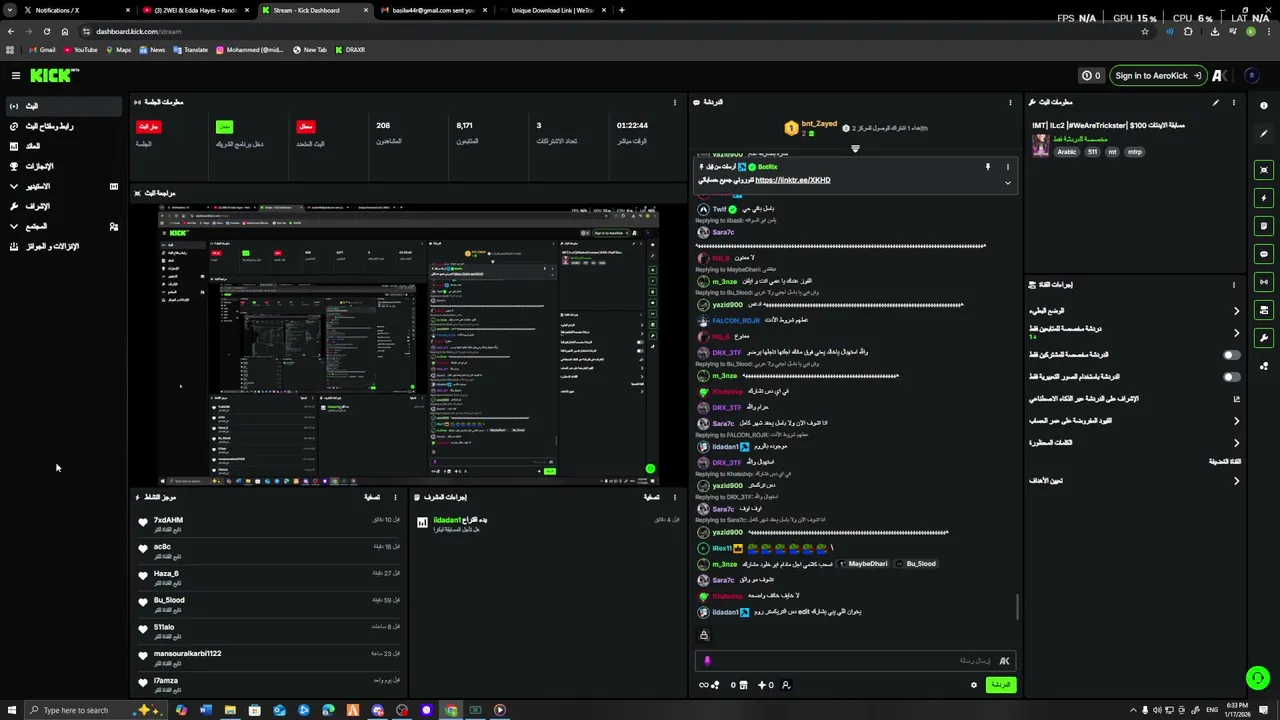The width and height of the screenshot is (1280, 720).
Task: Expand the slow mode row chevron
Action: click(x=1236, y=311)
